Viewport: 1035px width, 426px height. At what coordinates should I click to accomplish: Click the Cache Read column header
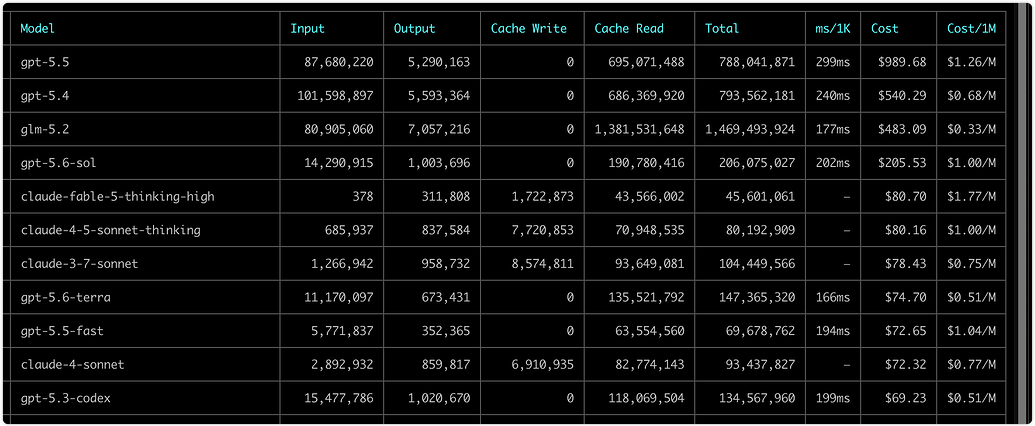tap(629, 28)
